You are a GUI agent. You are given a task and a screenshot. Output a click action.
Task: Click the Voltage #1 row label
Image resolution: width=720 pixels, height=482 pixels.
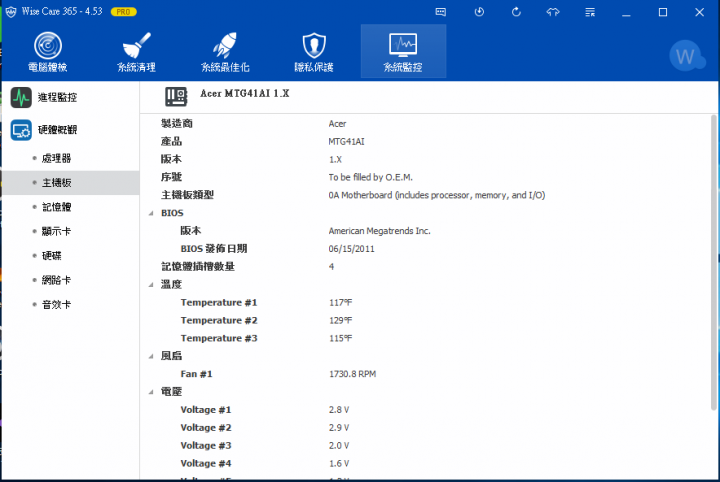(205, 410)
